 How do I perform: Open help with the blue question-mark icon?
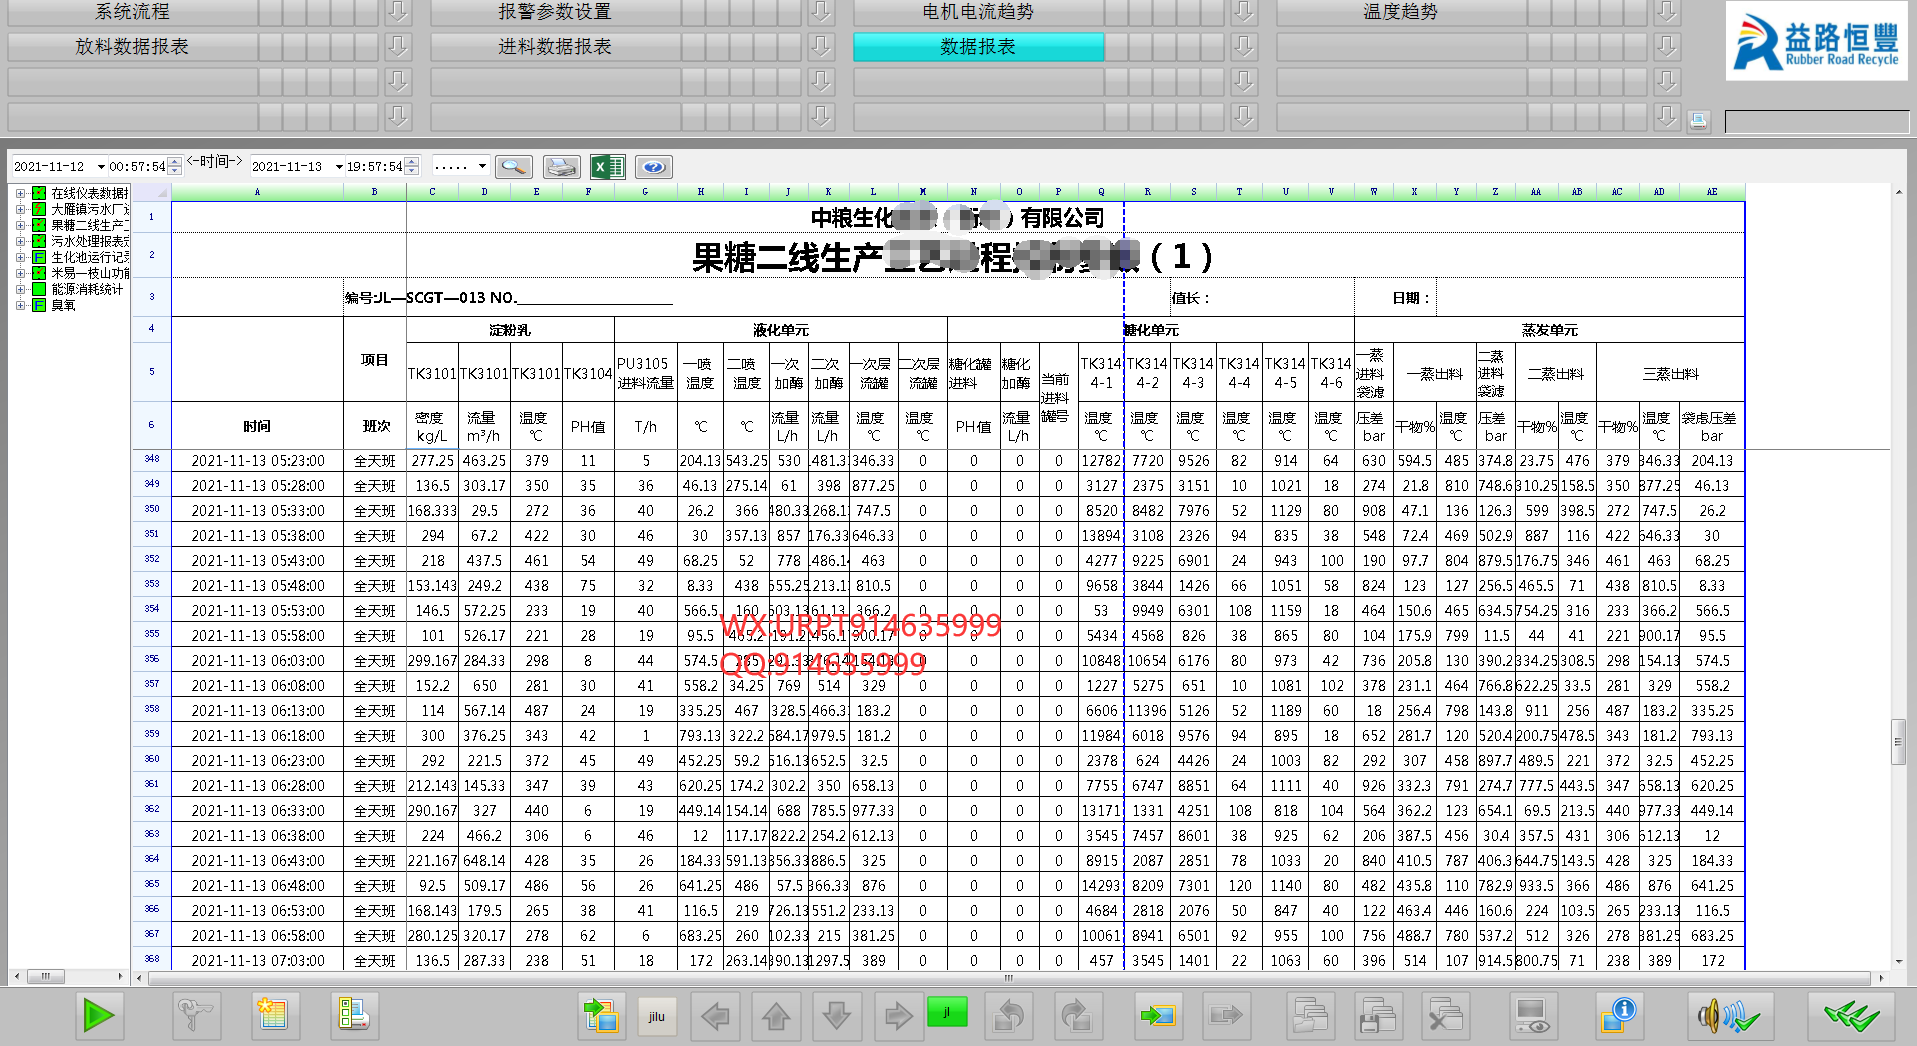(654, 167)
